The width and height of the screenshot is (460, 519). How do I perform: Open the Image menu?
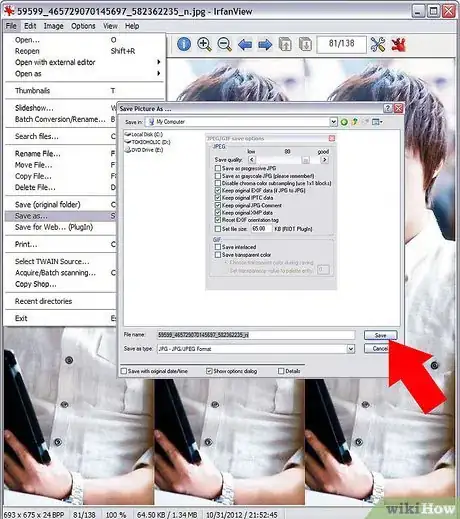53,26
